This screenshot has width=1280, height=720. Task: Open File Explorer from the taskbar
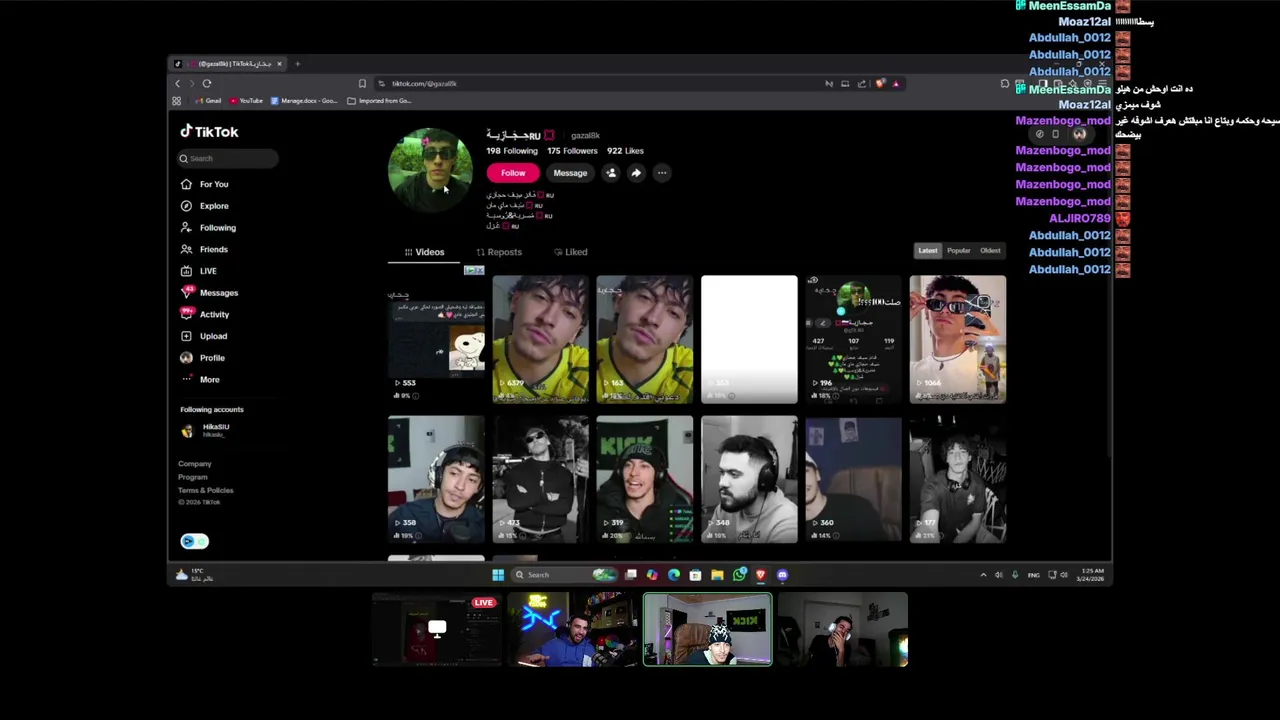click(717, 575)
